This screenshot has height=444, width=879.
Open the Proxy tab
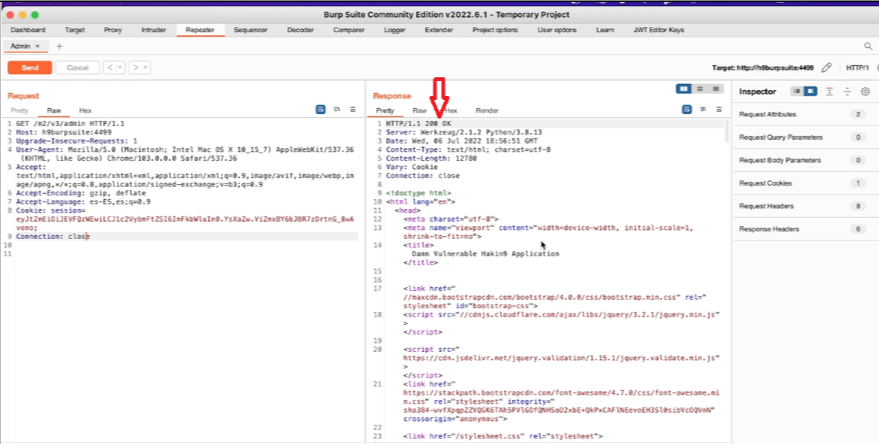(x=113, y=30)
